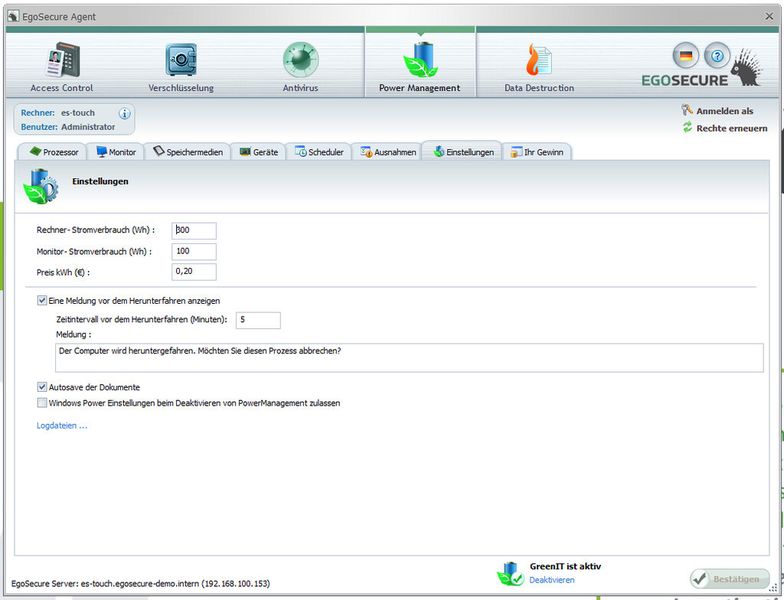The image size is (784, 600).
Task: Open the Logdateien link
Action: (x=62, y=426)
